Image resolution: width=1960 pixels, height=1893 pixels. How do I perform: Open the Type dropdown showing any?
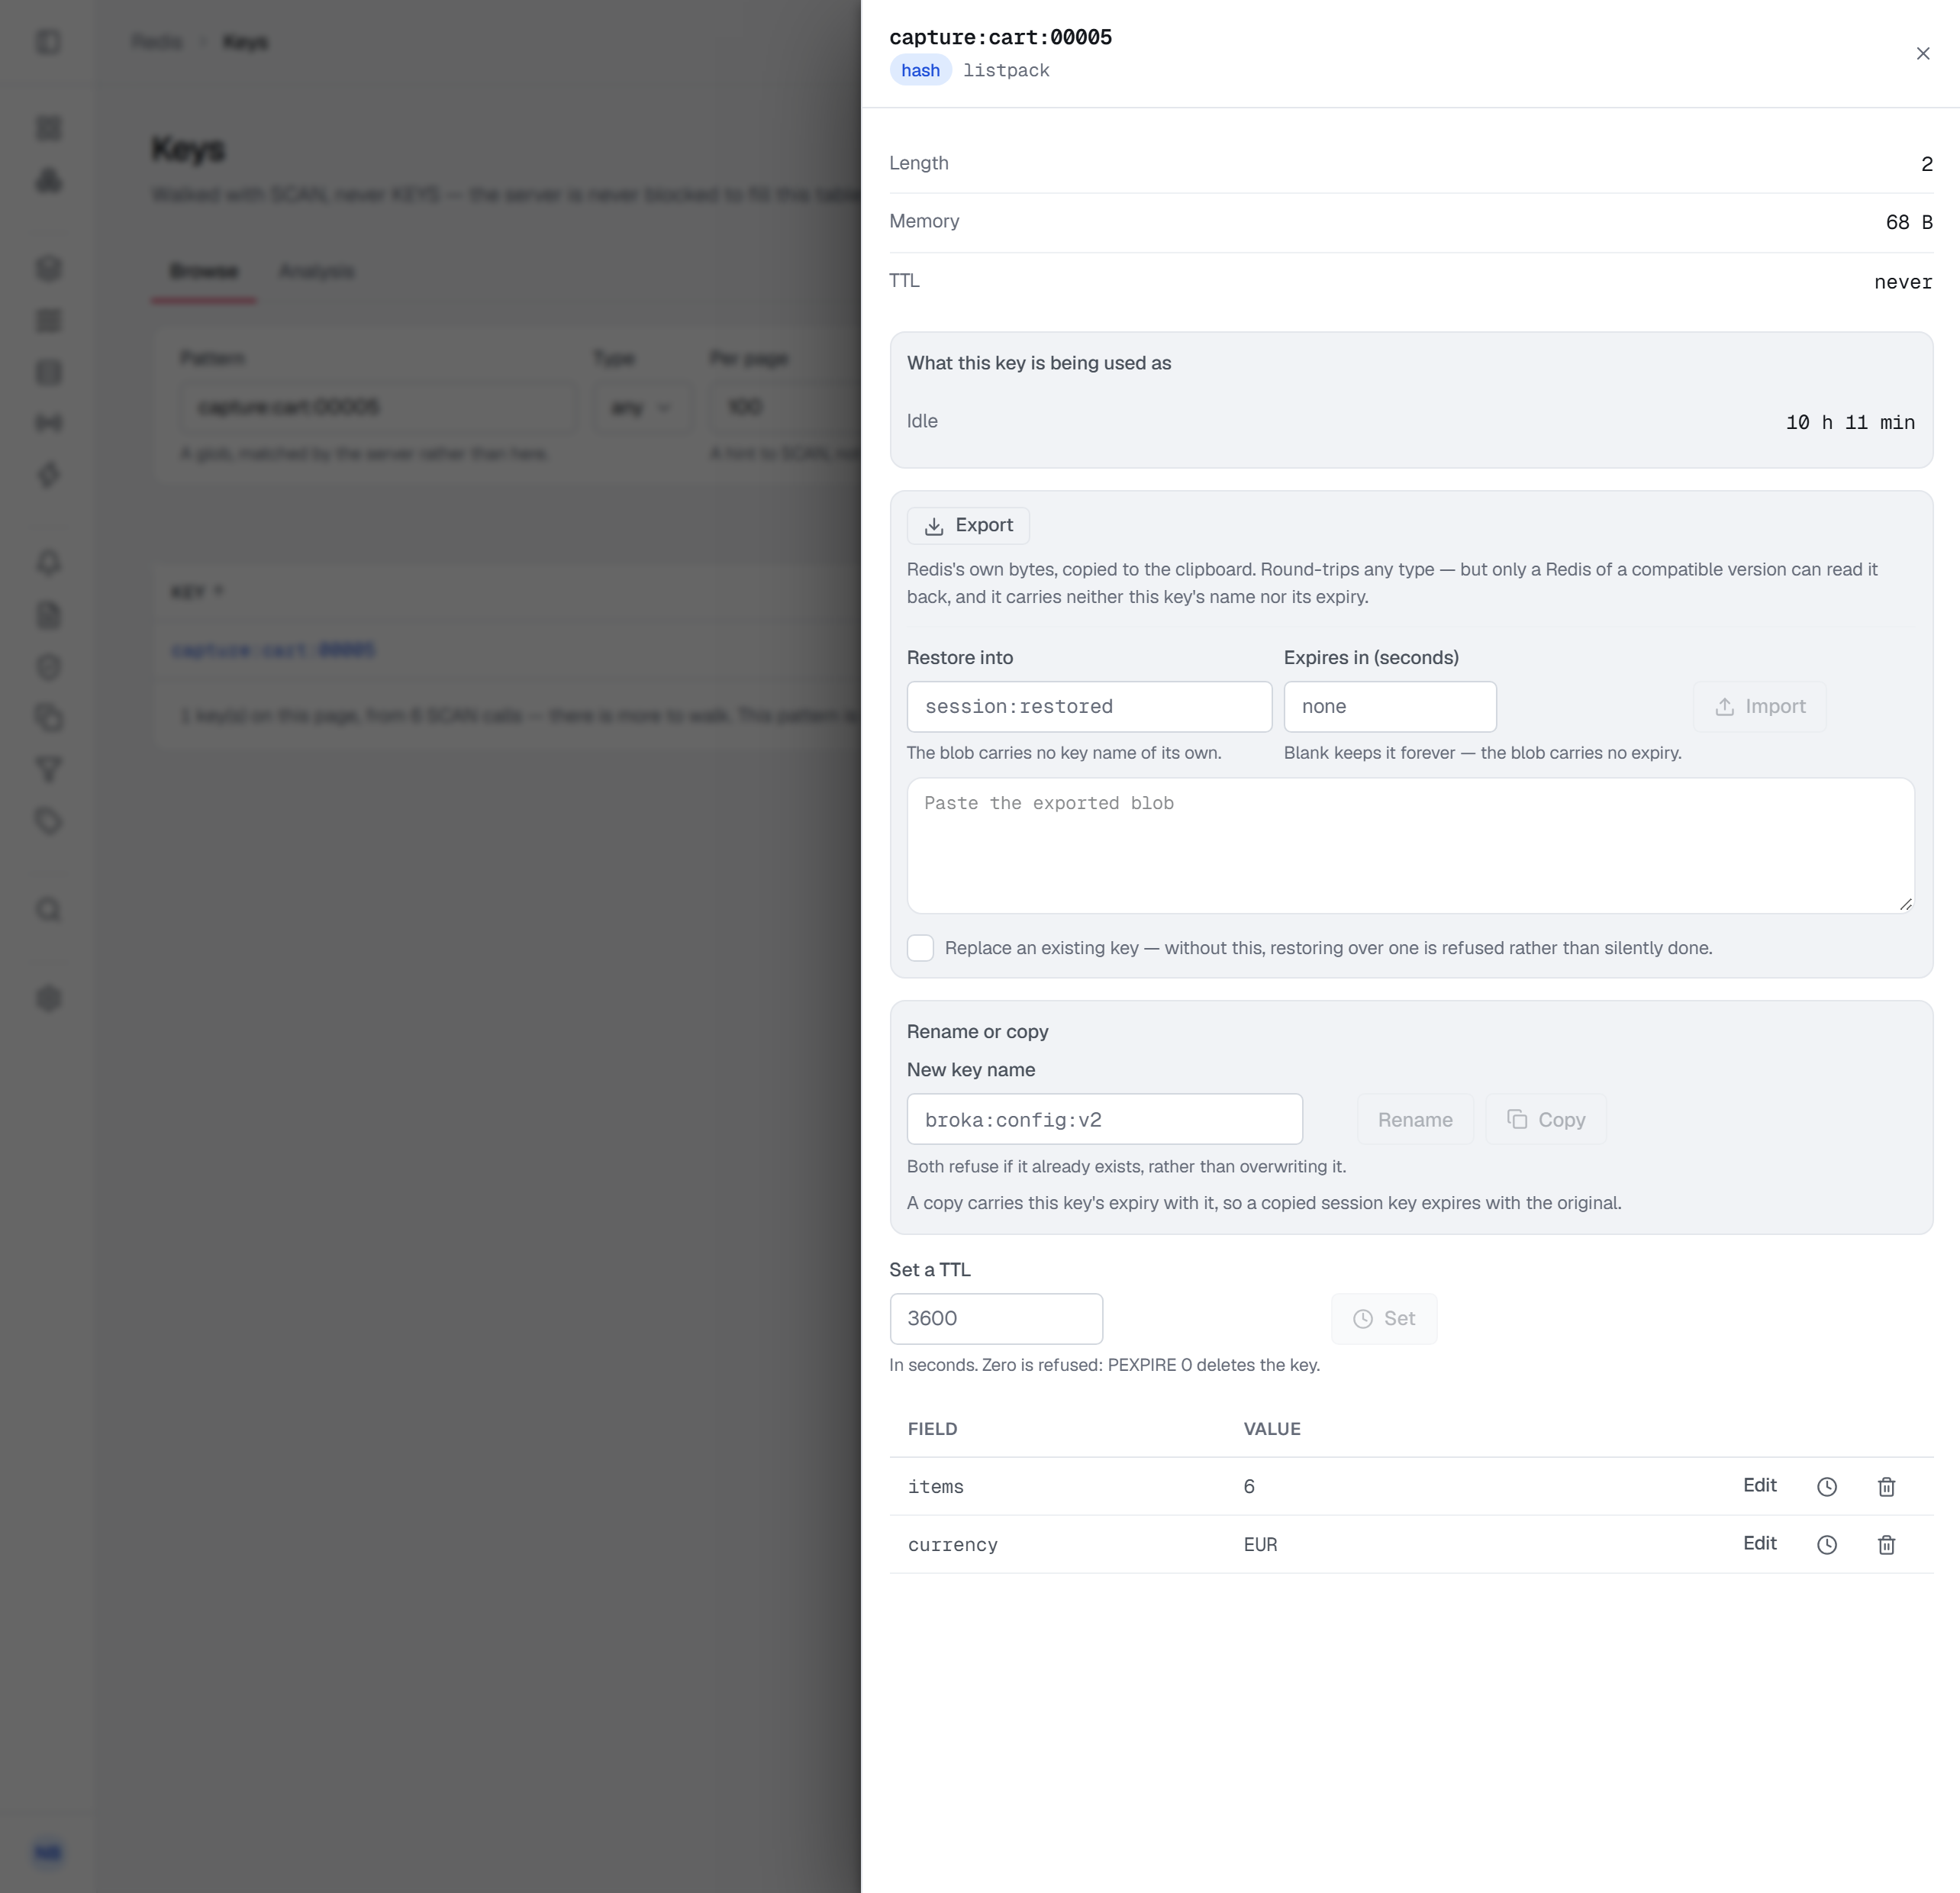(x=641, y=408)
